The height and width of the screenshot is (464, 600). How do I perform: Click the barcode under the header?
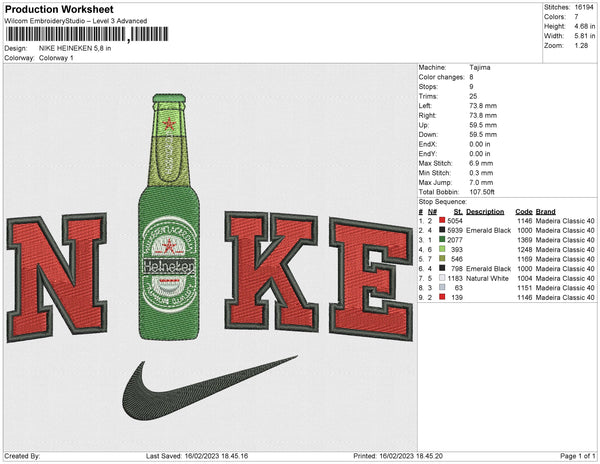click(86, 34)
